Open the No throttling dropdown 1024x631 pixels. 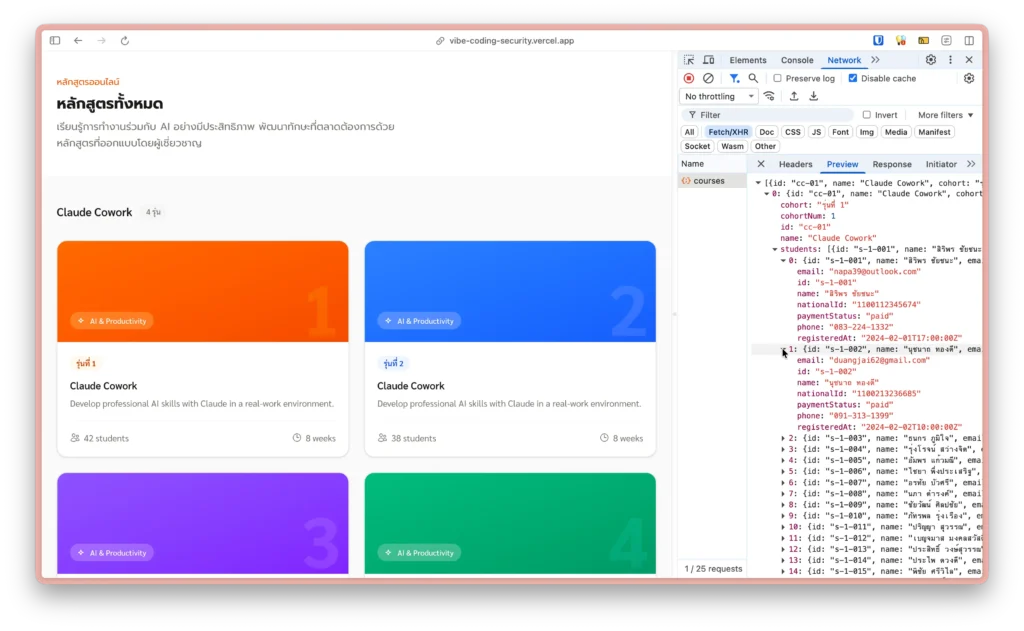(x=718, y=97)
